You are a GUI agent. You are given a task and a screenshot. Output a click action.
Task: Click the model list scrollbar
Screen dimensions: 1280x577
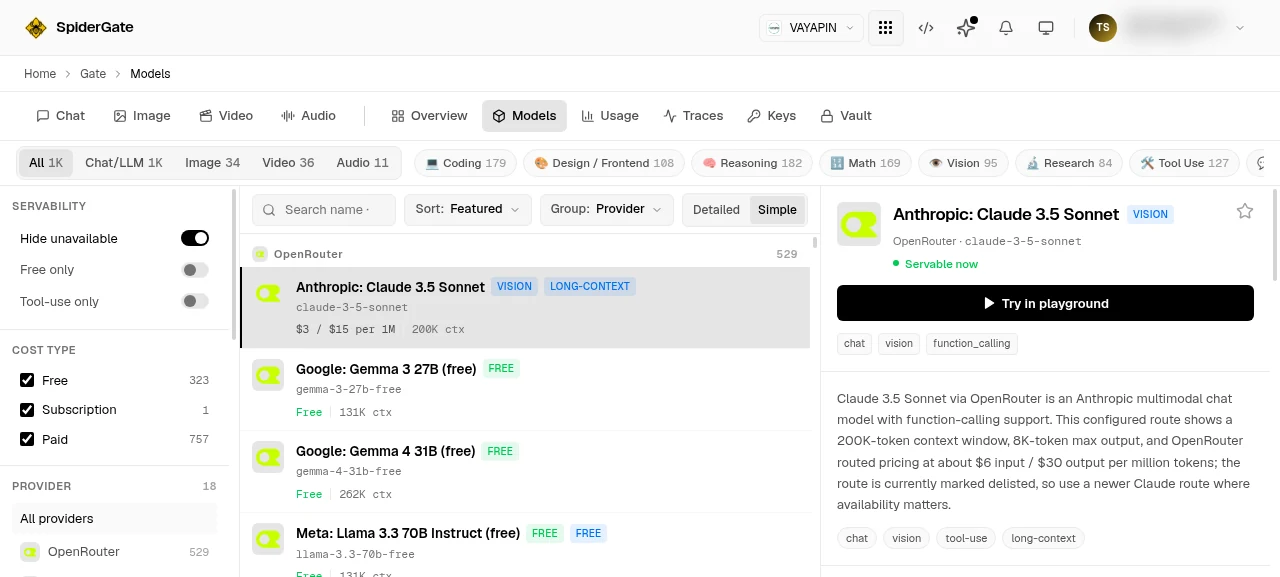point(814,242)
